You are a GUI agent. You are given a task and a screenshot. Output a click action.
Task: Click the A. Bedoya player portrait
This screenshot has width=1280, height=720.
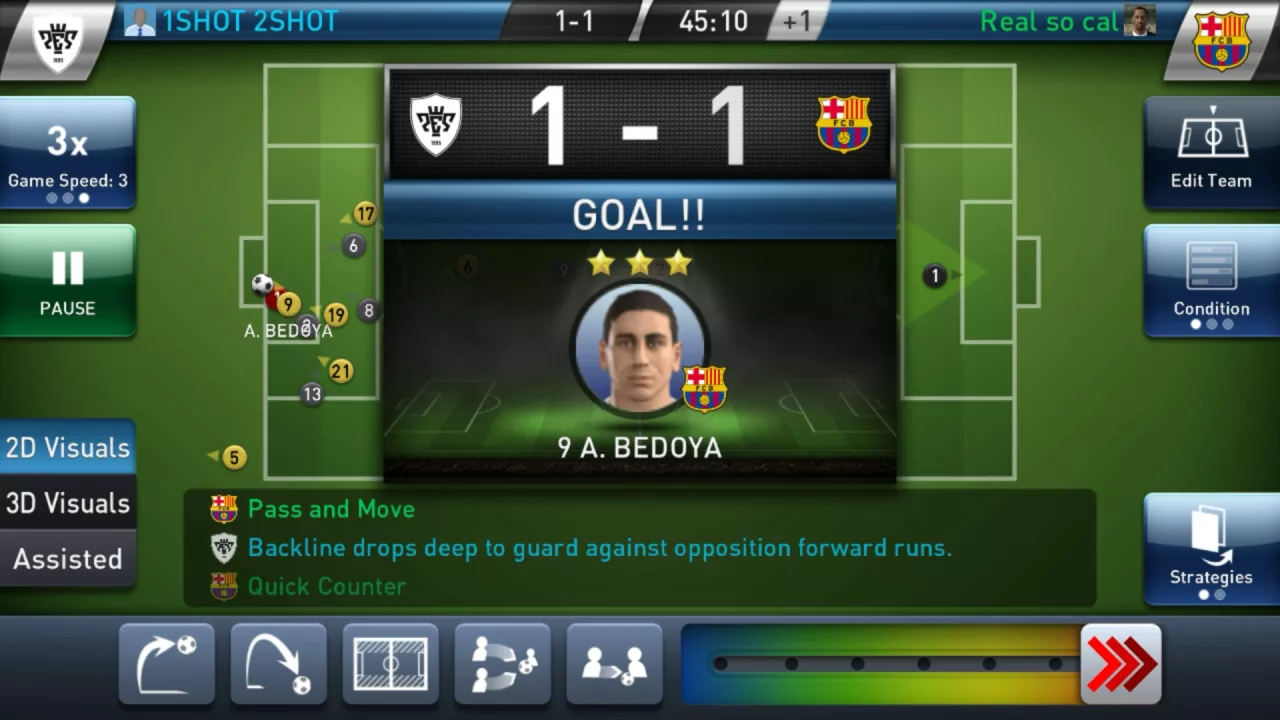[640, 350]
